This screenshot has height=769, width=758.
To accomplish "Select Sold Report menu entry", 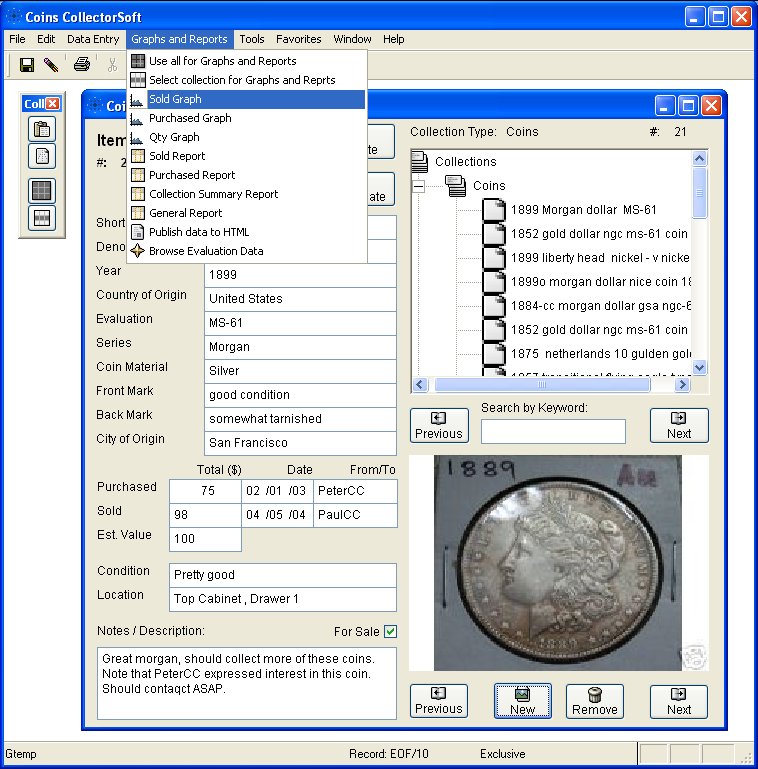I will [x=247, y=156].
